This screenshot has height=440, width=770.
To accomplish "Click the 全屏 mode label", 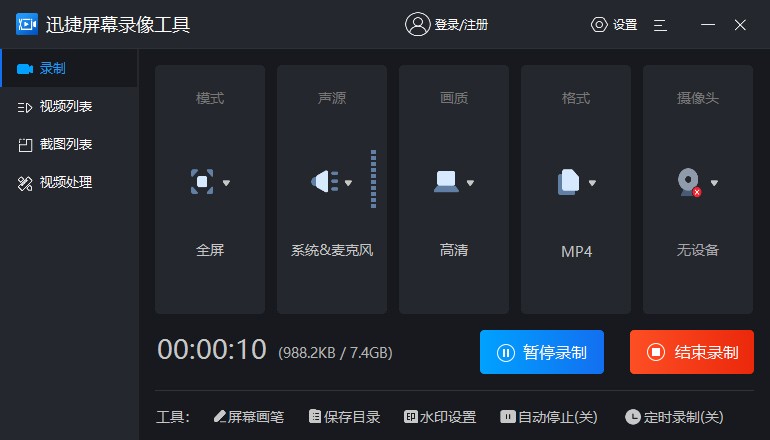I will click(210, 250).
